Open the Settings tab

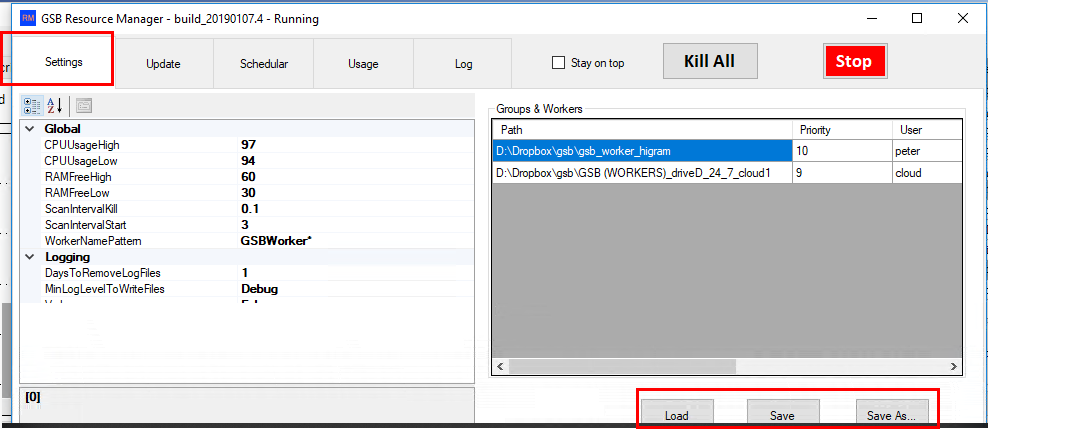coord(63,62)
